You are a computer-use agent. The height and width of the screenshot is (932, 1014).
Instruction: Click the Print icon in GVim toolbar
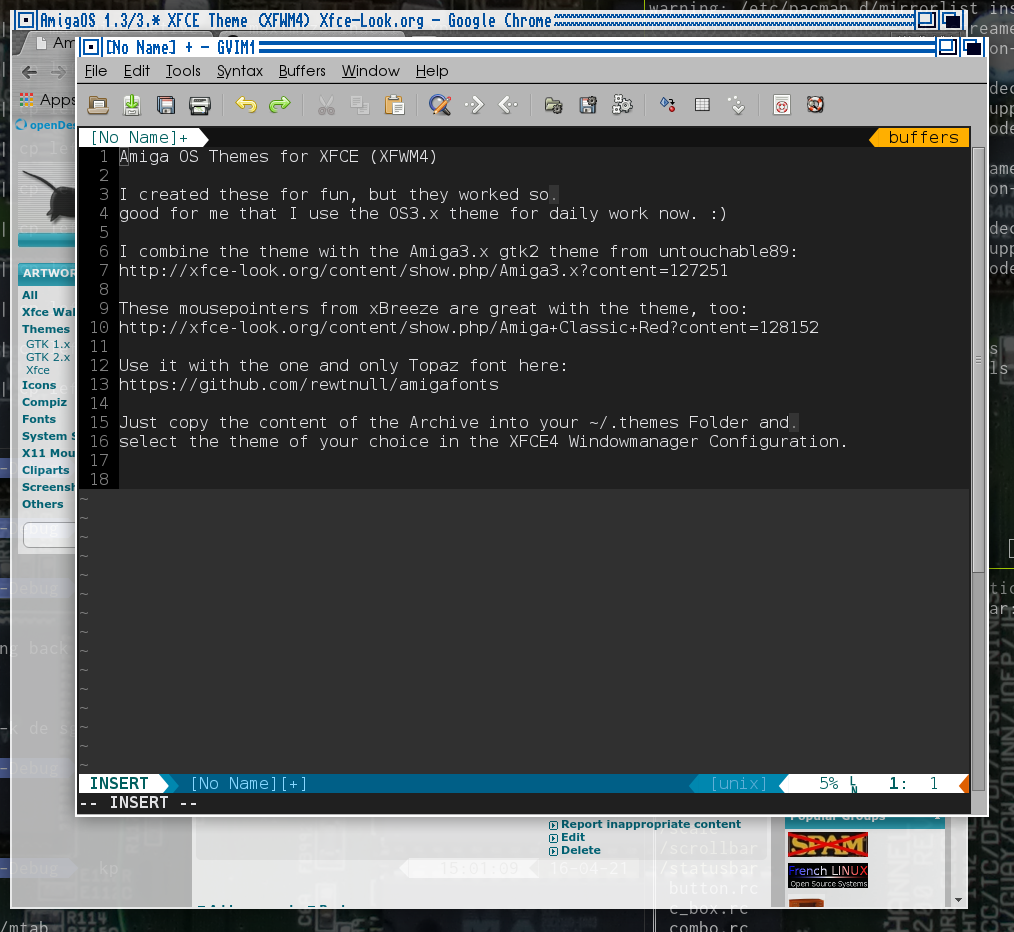(200, 105)
